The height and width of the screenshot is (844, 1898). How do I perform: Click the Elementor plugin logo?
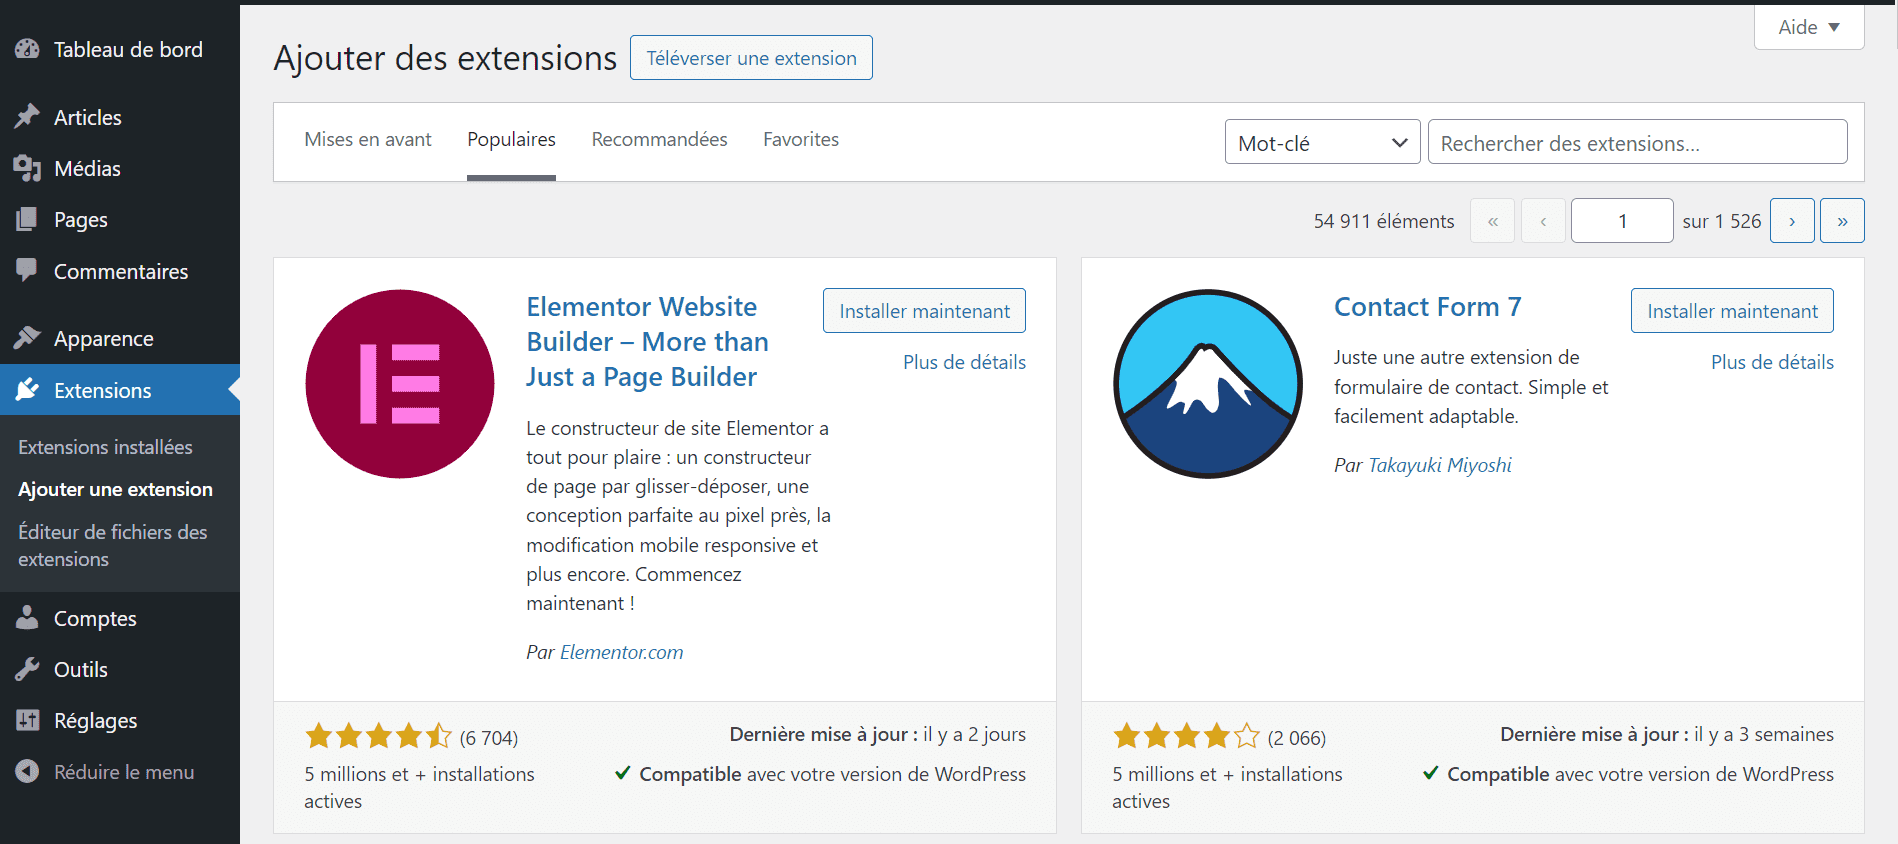tap(400, 384)
